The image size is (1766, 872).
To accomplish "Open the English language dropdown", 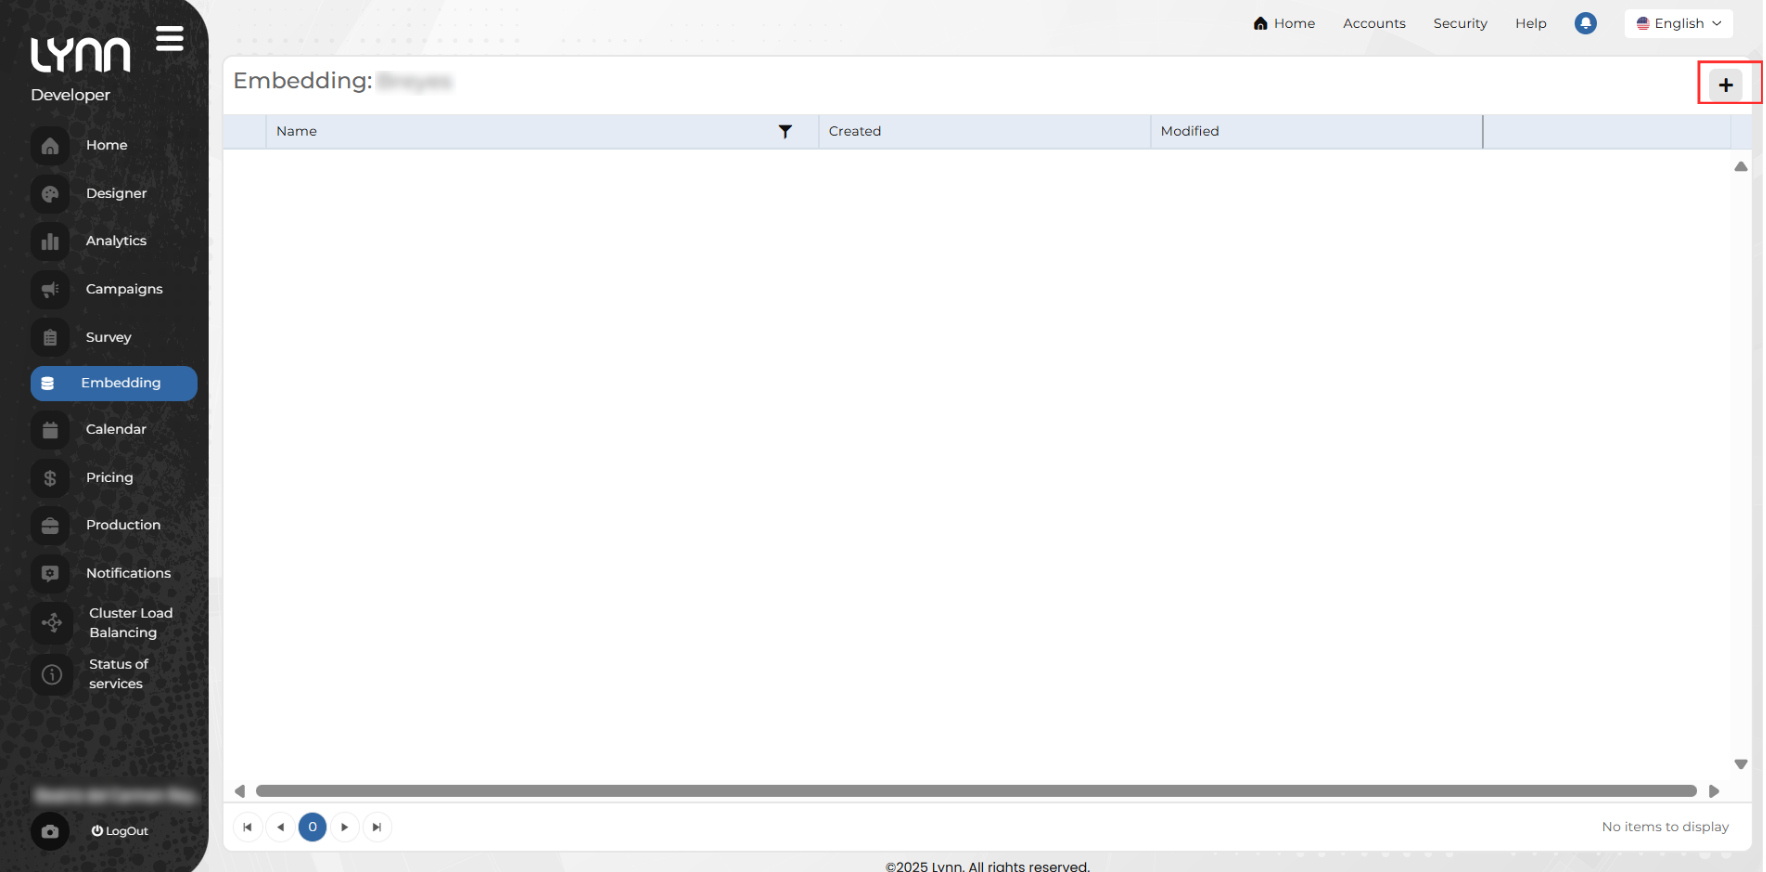I will 1679,23.
